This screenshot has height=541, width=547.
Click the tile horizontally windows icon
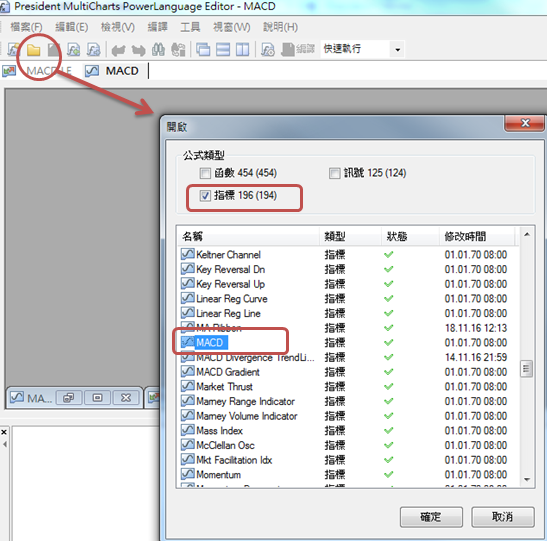pos(223,50)
